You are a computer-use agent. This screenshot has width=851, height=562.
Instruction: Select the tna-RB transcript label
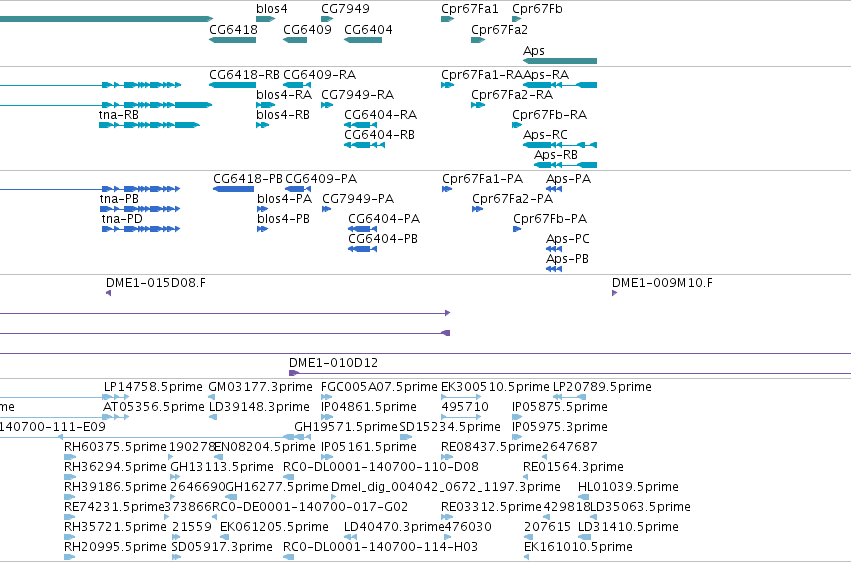click(119, 114)
